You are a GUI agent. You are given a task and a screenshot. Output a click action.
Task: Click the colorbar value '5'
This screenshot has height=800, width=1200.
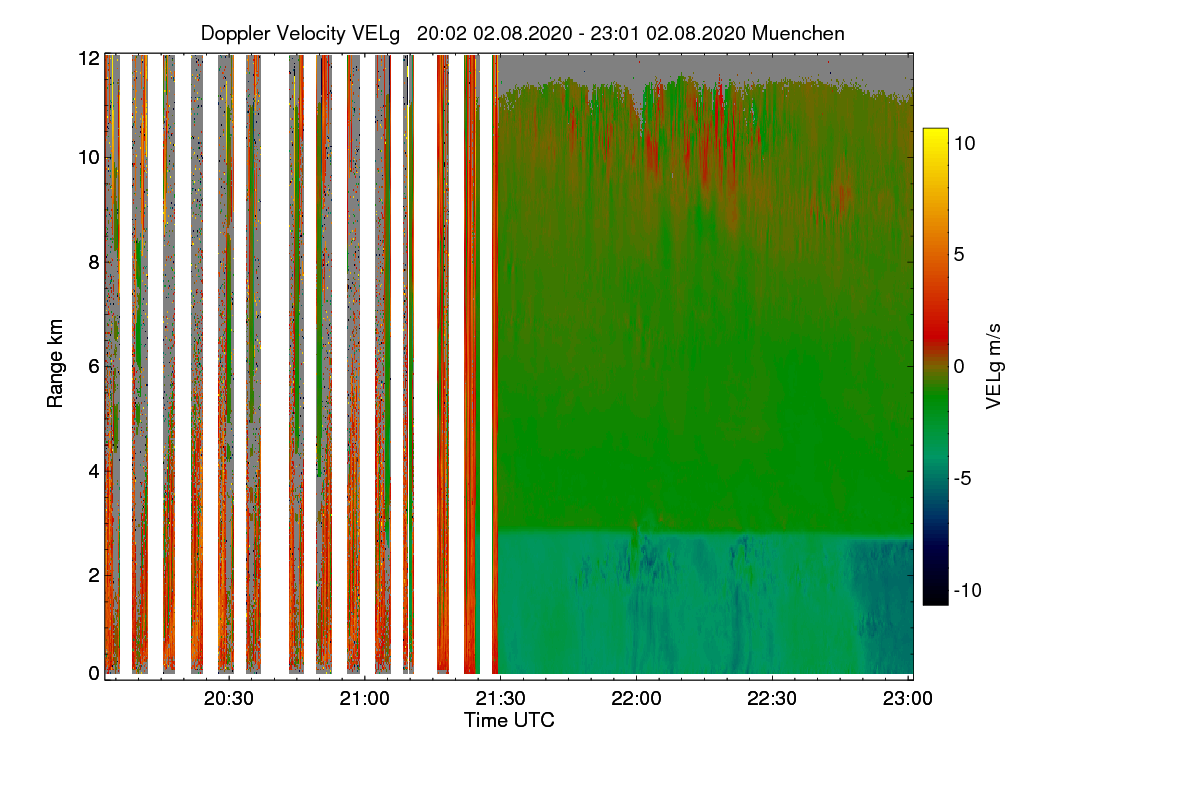tap(957, 255)
